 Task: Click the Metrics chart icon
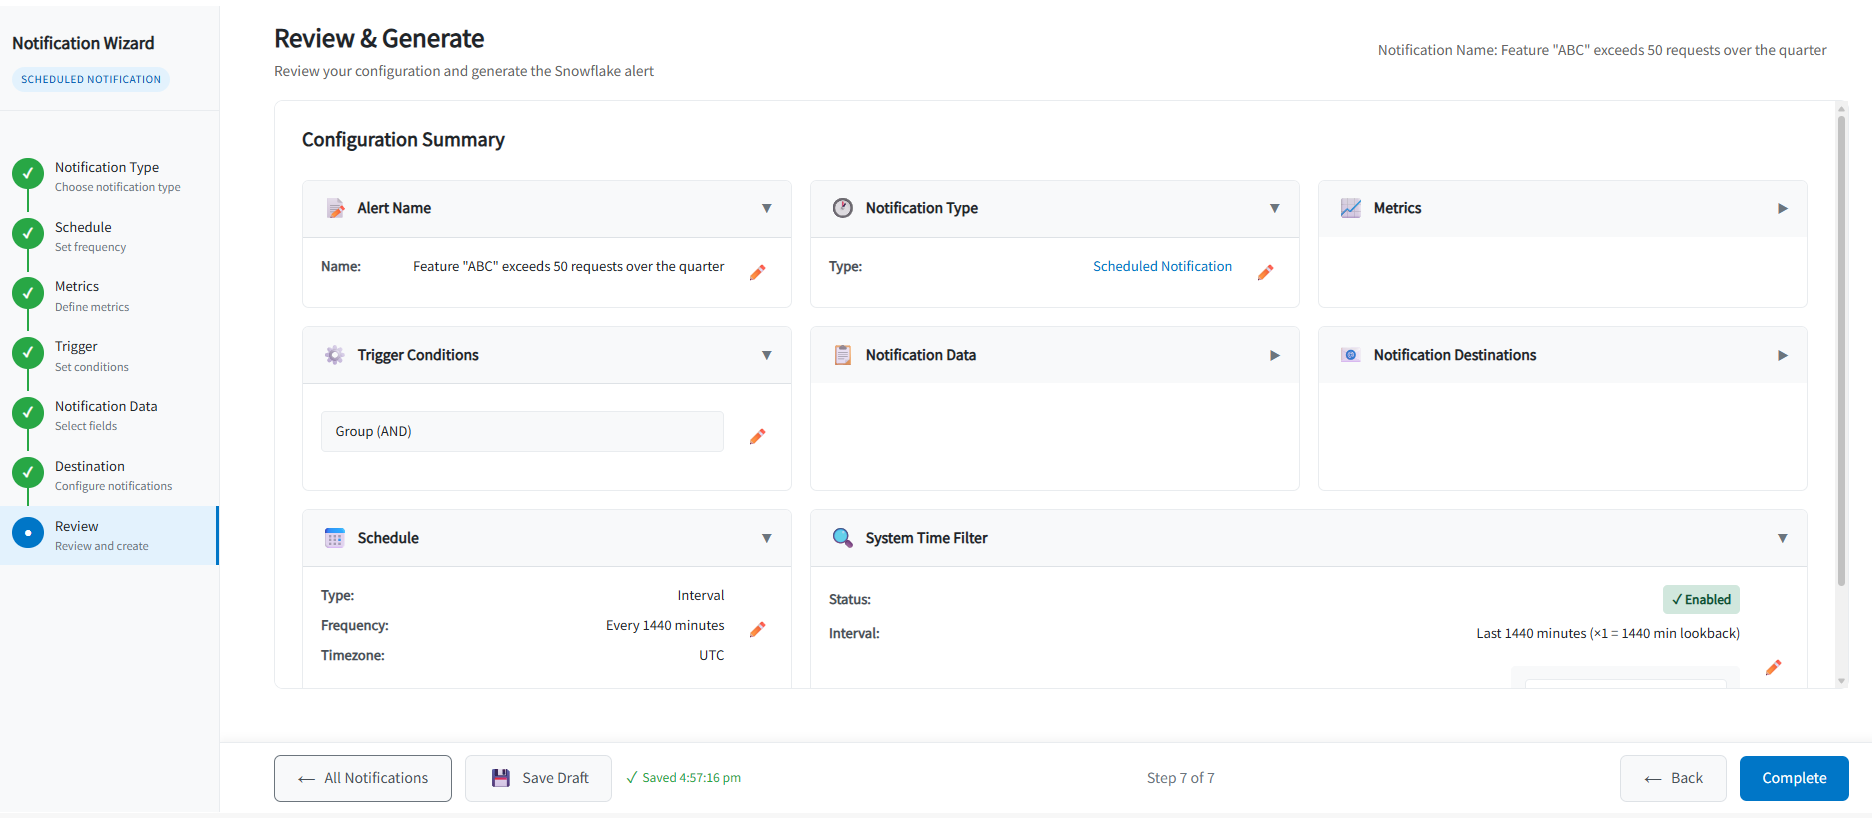pyautogui.click(x=1351, y=208)
